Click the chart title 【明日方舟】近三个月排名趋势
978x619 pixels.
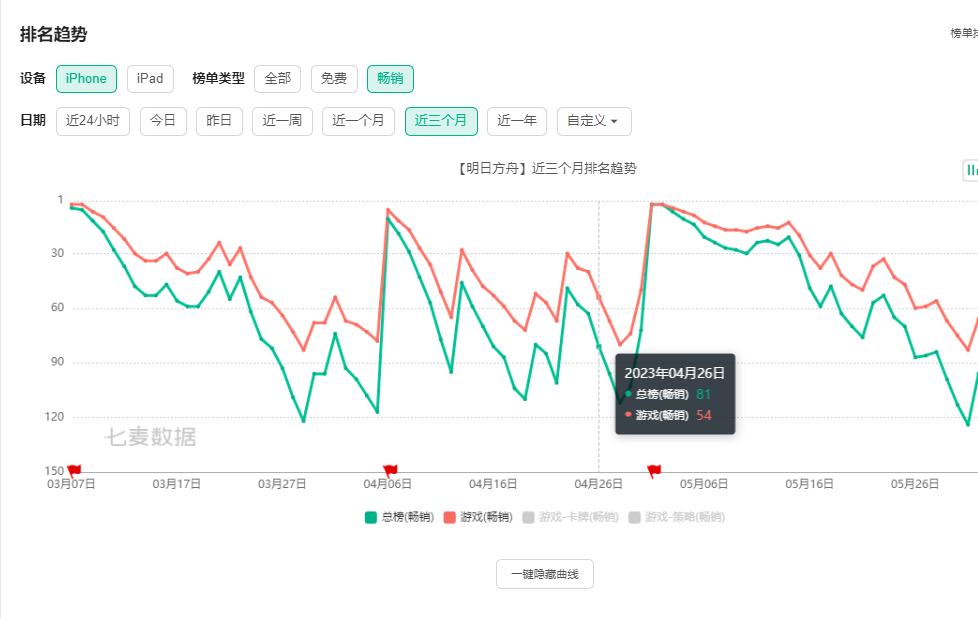pyautogui.click(x=546, y=168)
